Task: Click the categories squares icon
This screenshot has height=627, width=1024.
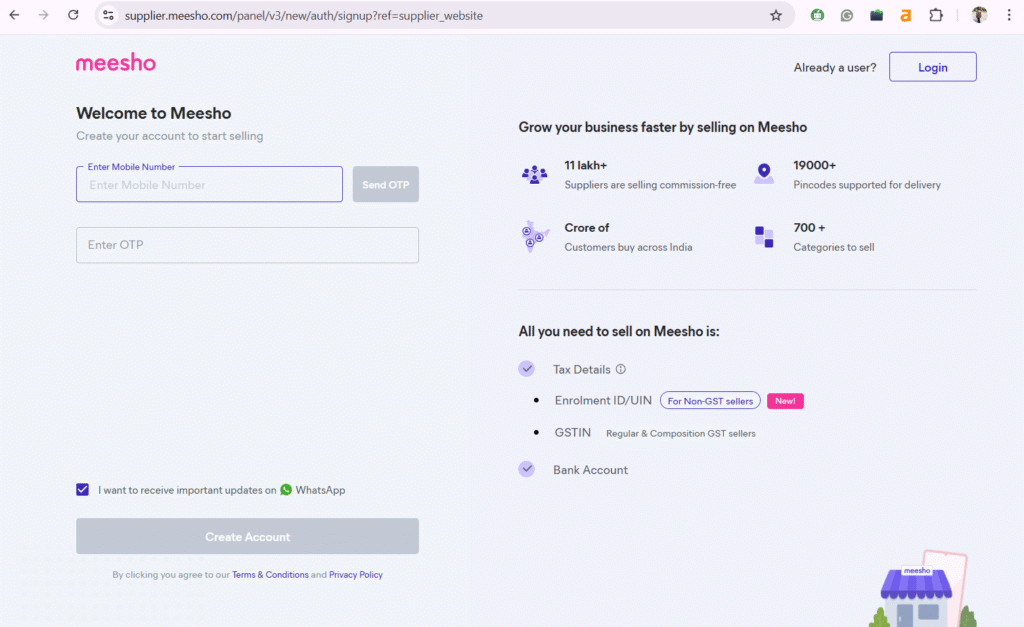Action: tap(764, 237)
